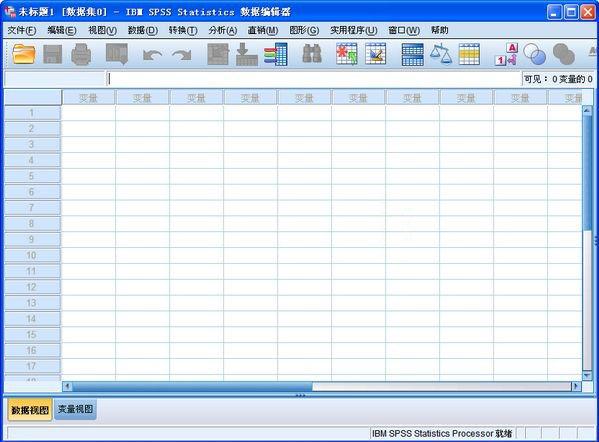The width and height of the screenshot is (599, 442).
Task: Toggle the Value labels icon
Action: (x=506, y=54)
